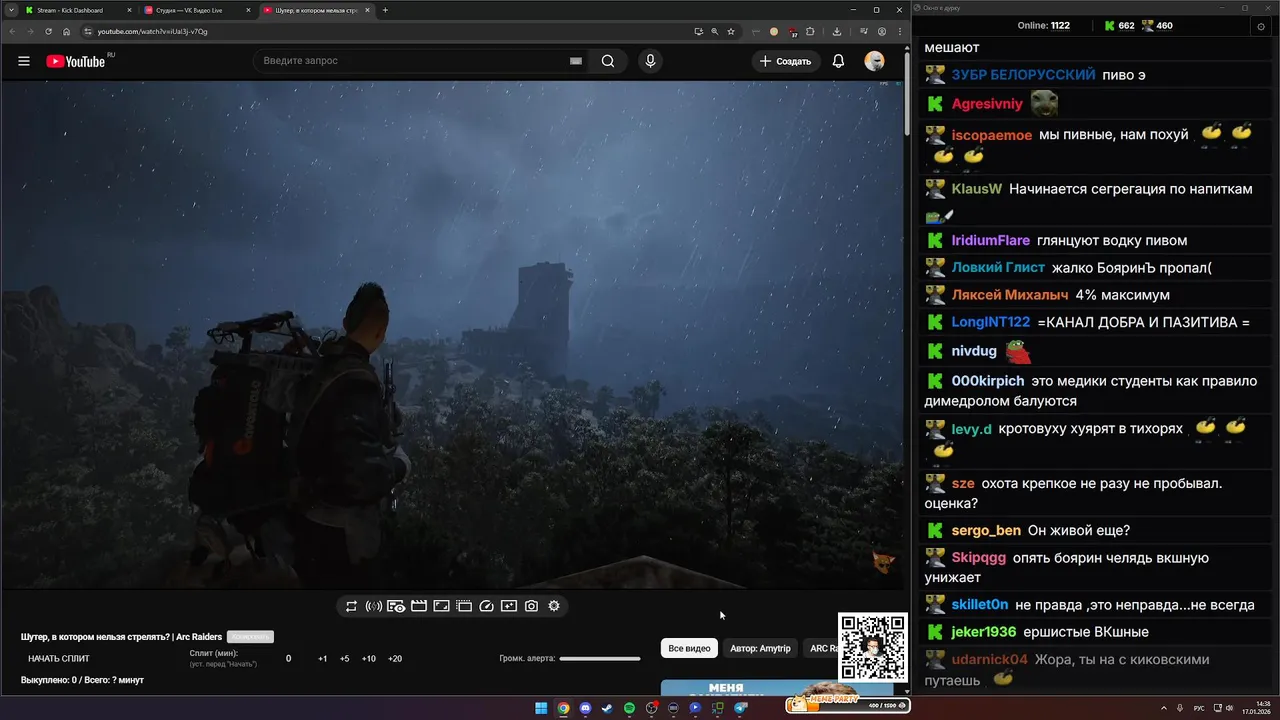
Task: Open the browser downloads icon
Action: click(836, 31)
